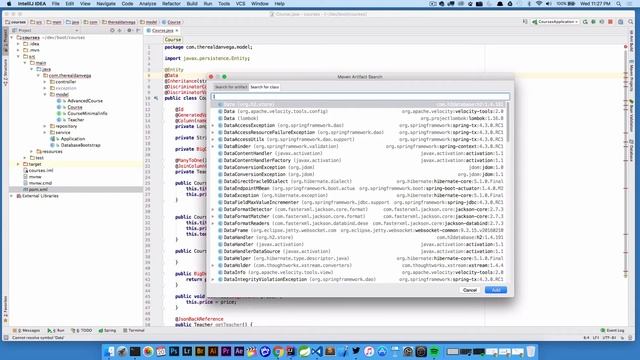The height and width of the screenshot is (360, 640).
Task: Click the Run button in the IDE toolbar
Action: coord(585,22)
